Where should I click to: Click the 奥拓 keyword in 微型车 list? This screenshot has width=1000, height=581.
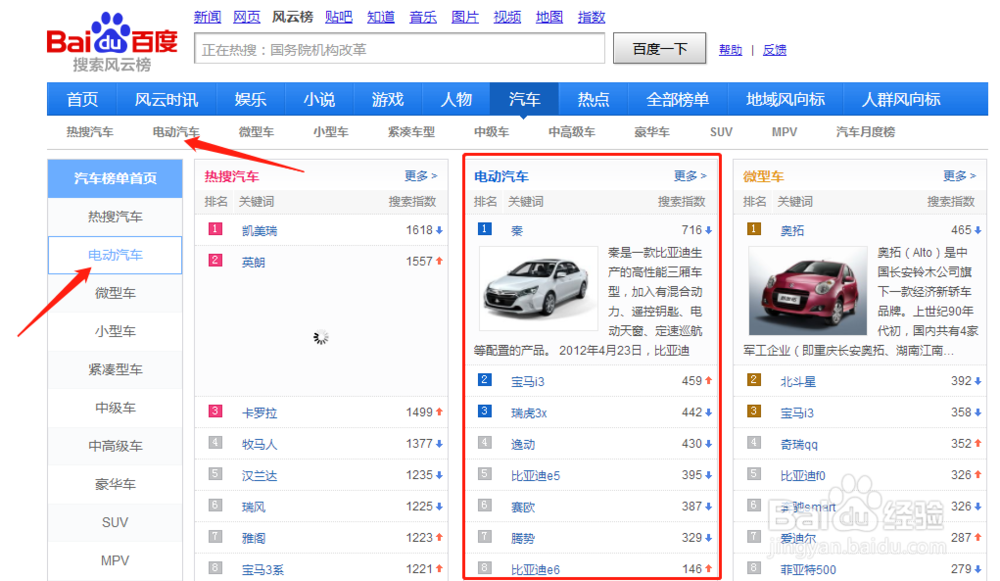point(792,231)
